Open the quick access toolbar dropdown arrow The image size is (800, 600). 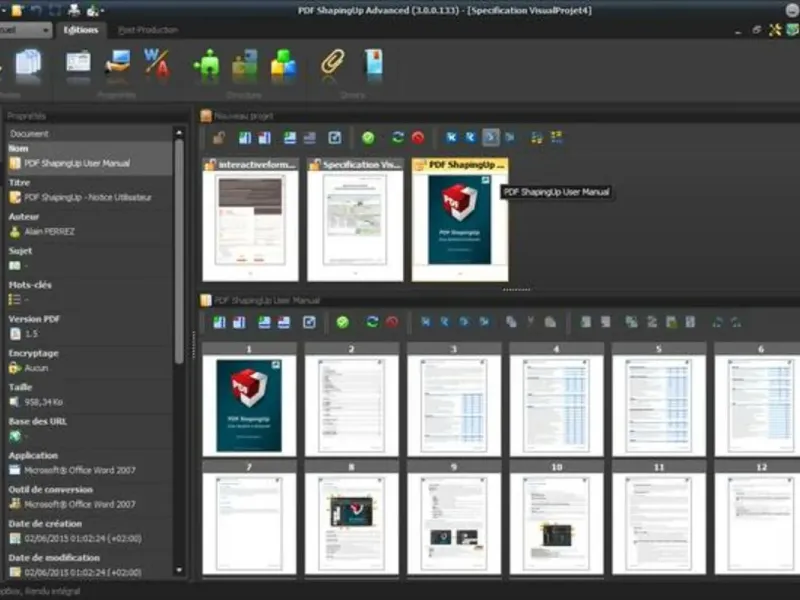[x=103, y=11]
